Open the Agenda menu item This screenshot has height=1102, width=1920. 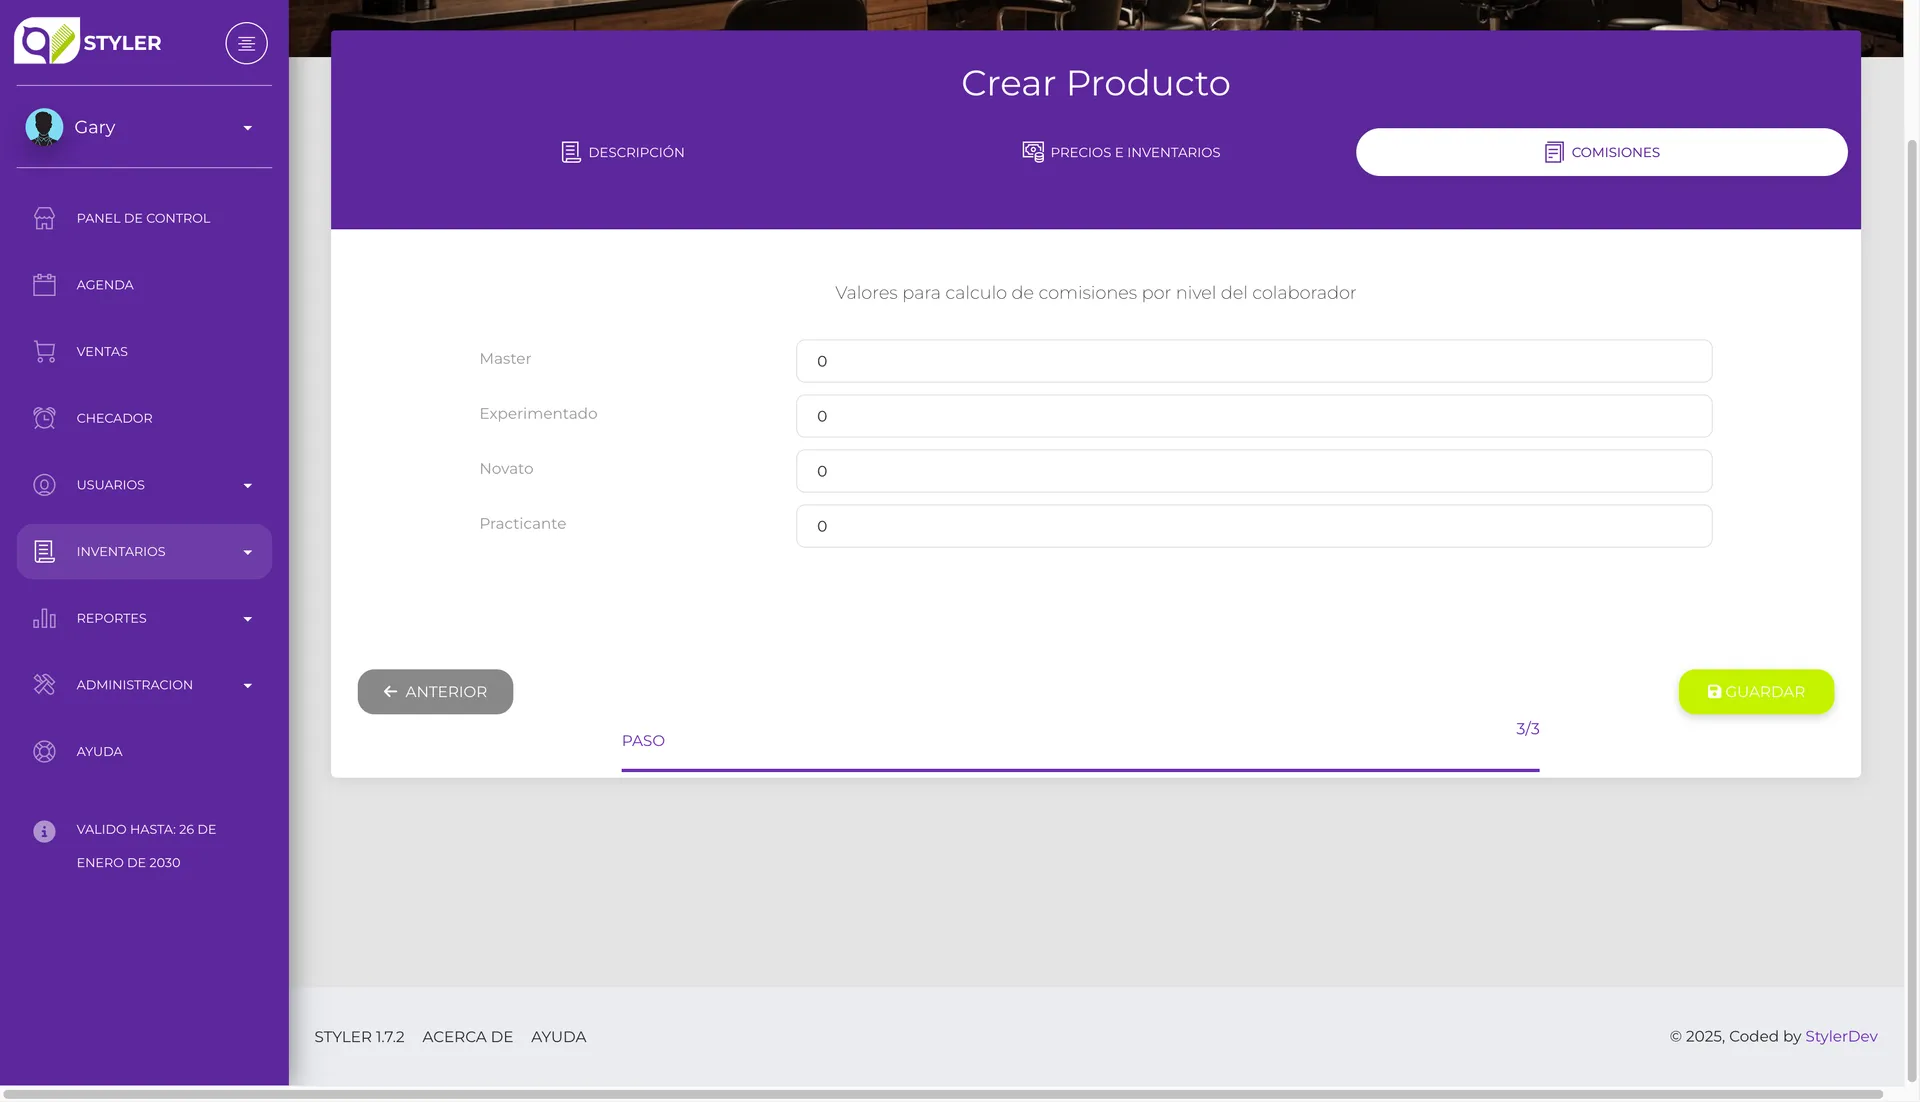tap(144, 285)
